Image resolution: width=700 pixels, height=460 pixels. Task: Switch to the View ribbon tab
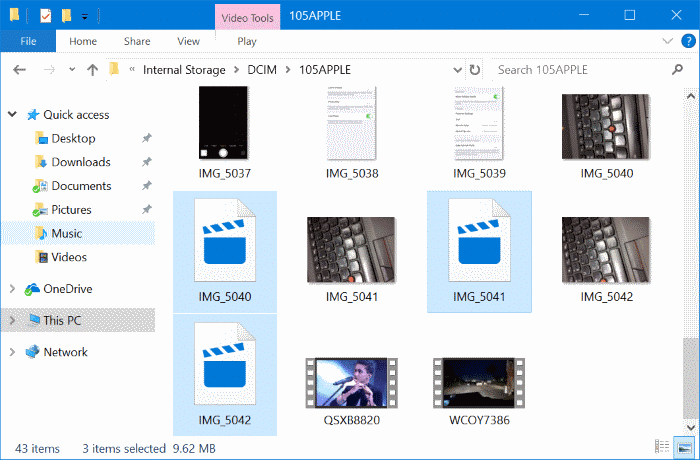(x=188, y=42)
